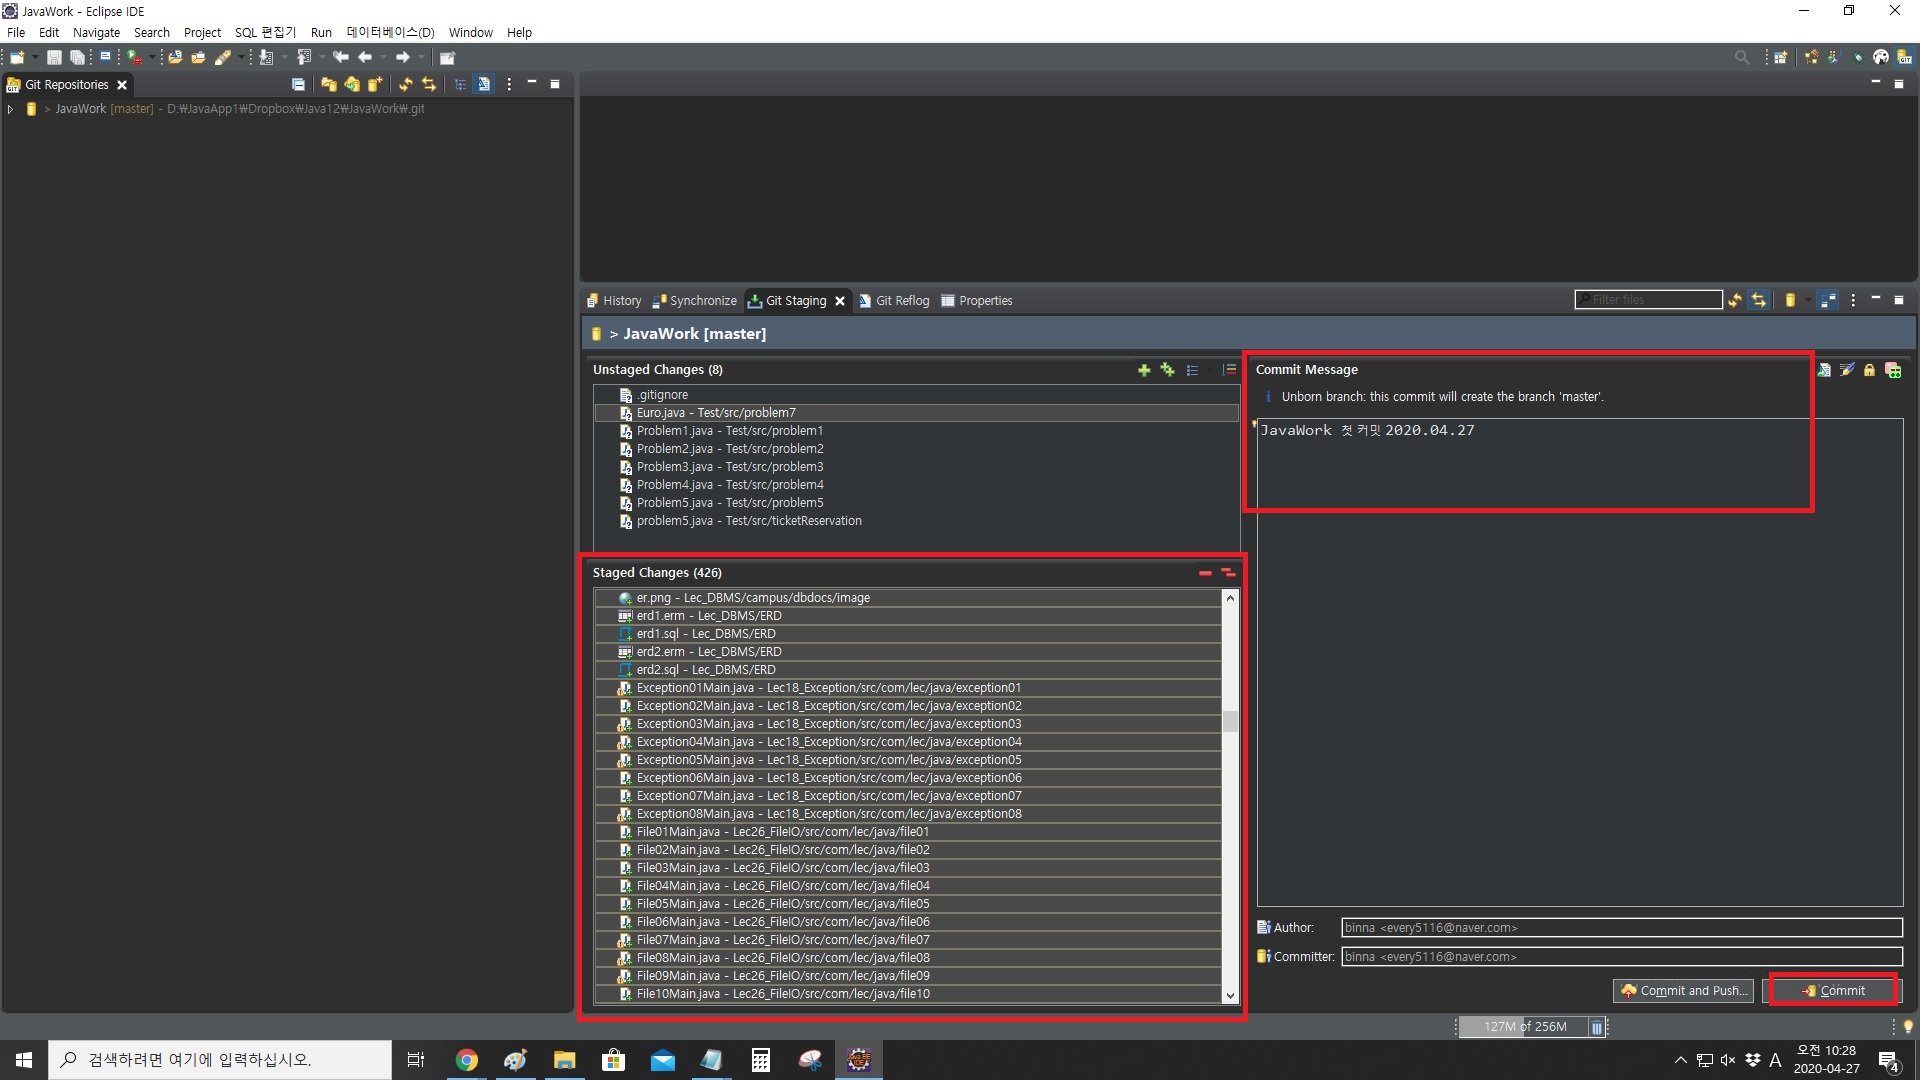Toggle Amend previous commit icon
The height and width of the screenshot is (1080, 1920).
(x=1823, y=370)
